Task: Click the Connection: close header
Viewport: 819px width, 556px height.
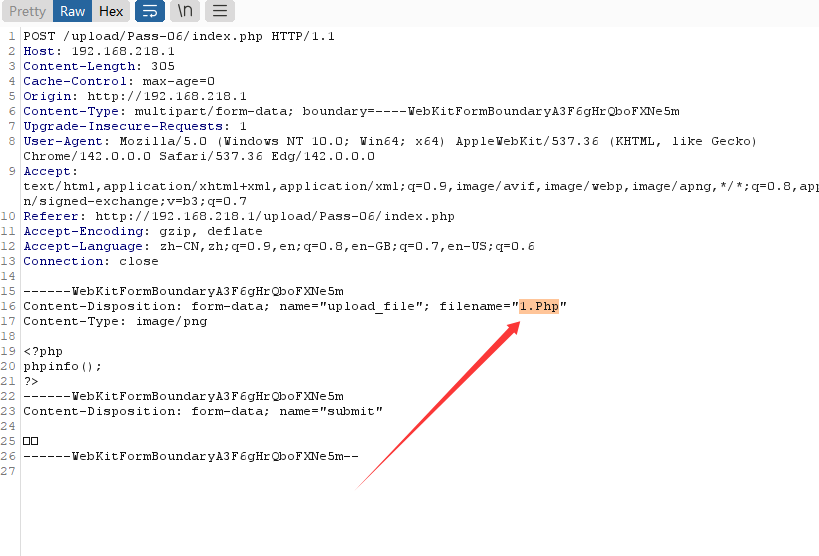Action: point(91,261)
